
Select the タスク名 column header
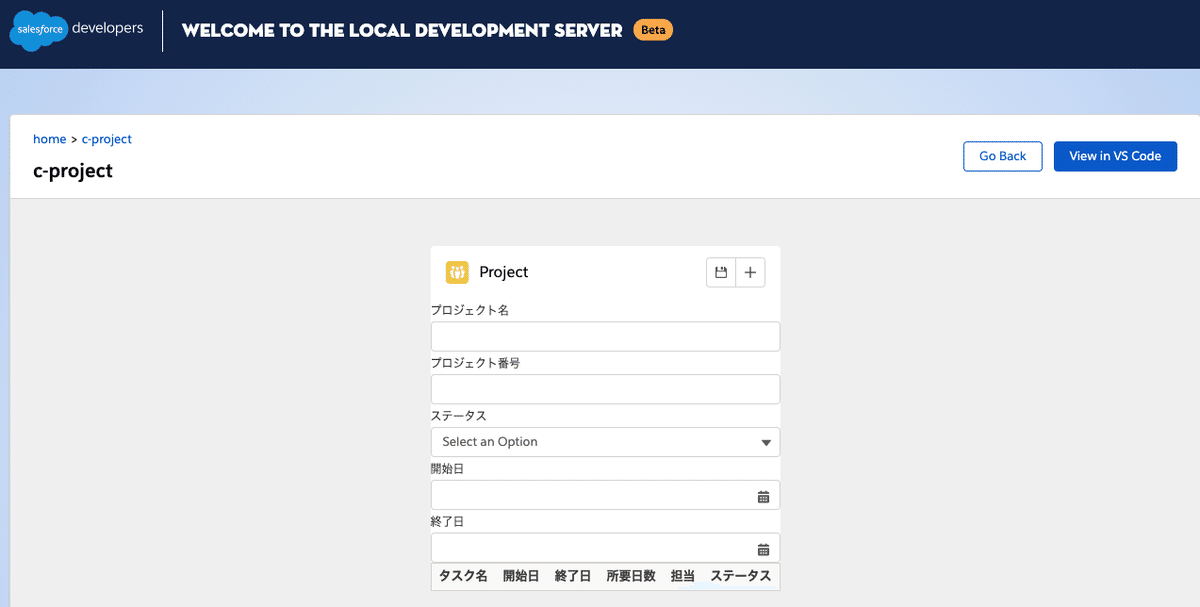click(x=462, y=576)
